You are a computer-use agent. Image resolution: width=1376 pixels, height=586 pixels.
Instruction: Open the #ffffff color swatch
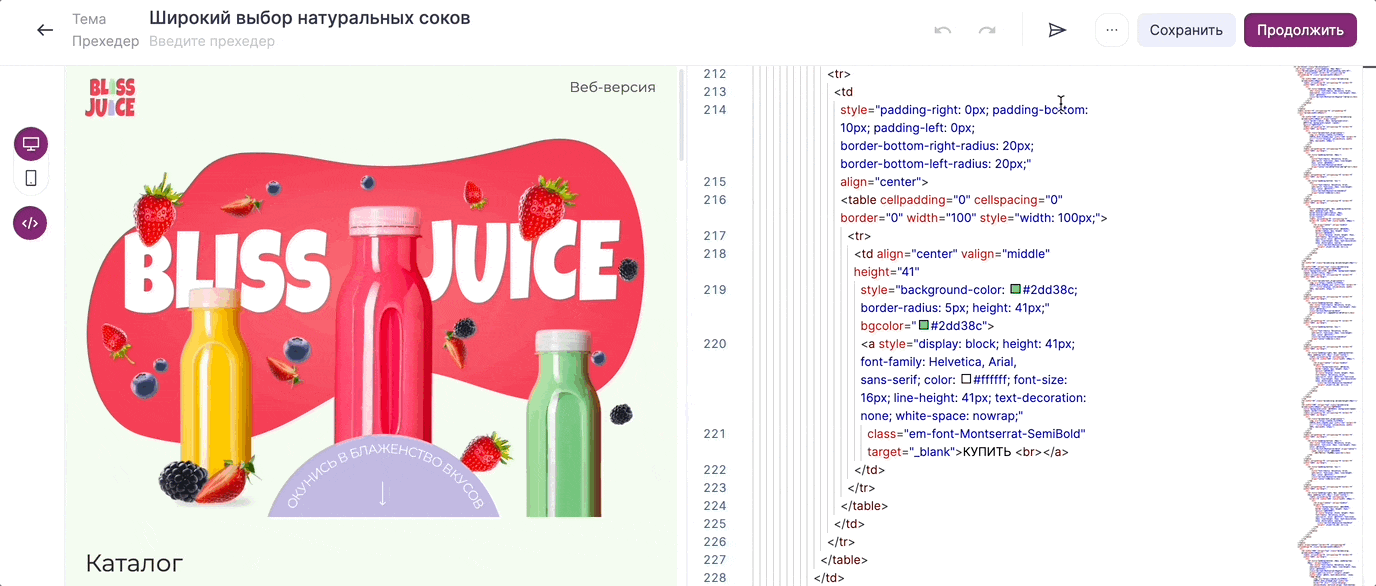[x=966, y=380]
